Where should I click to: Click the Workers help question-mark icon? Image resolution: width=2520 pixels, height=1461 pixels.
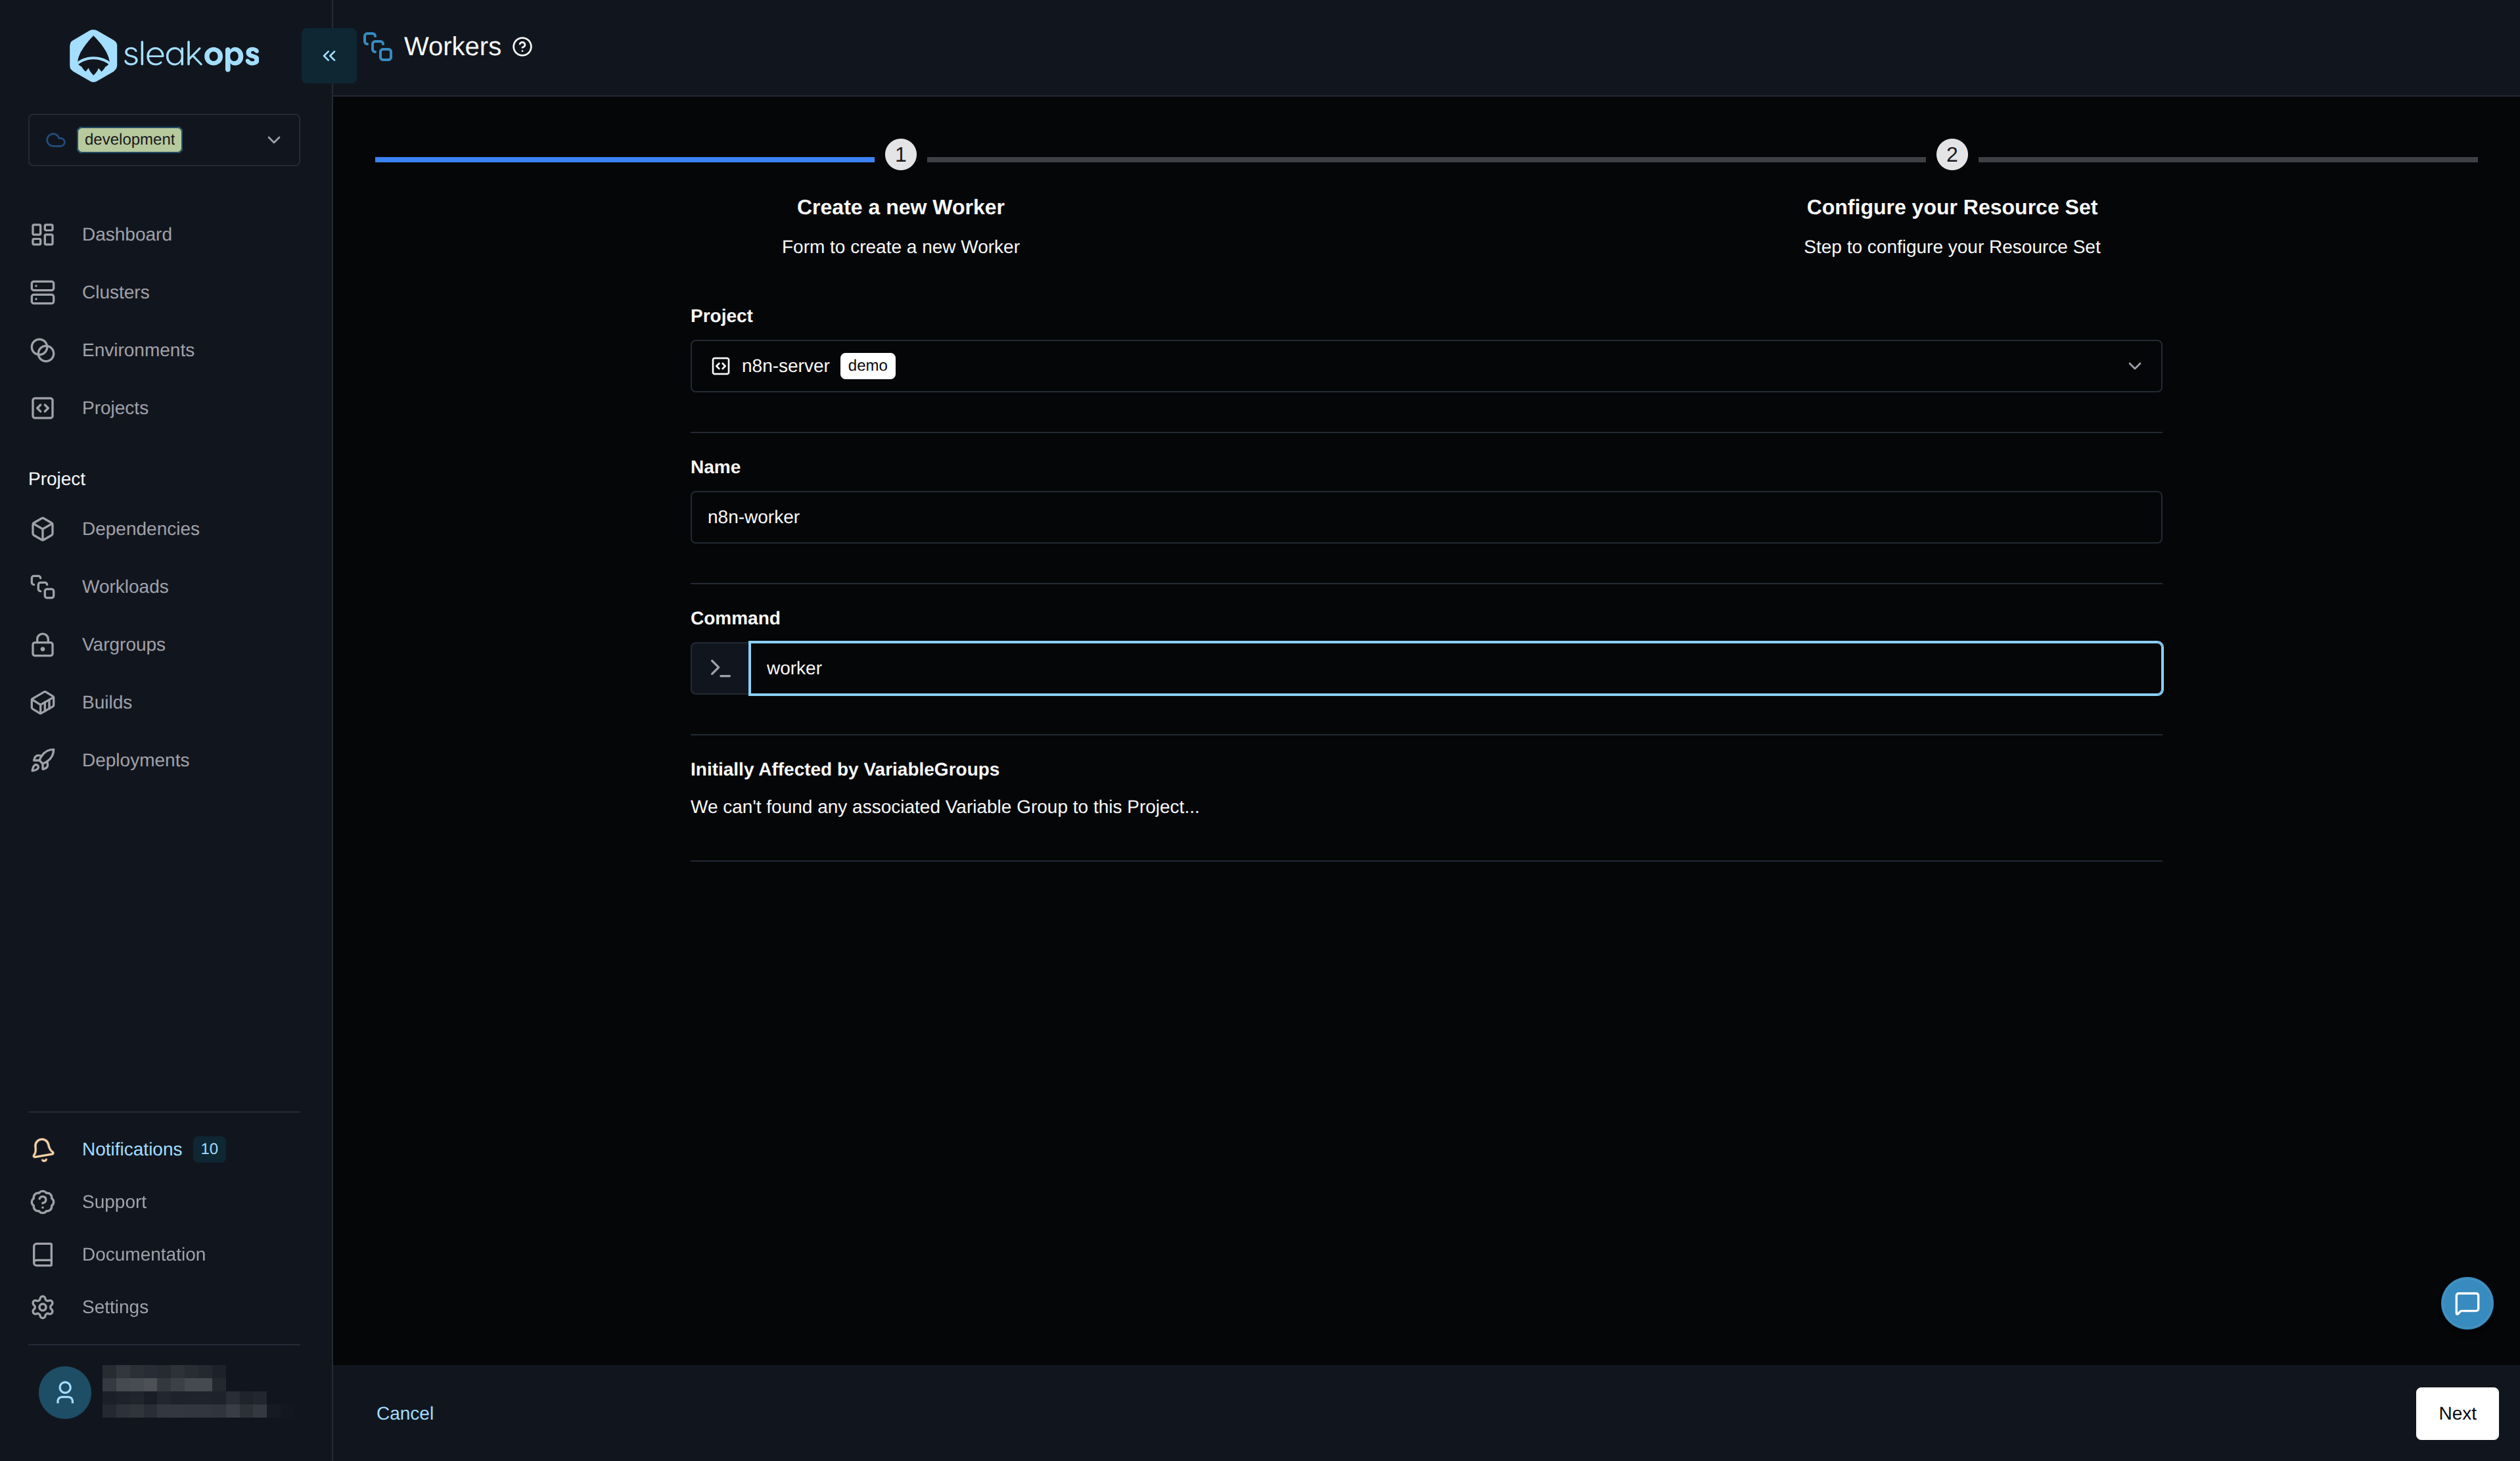click(x=522, y=47)
